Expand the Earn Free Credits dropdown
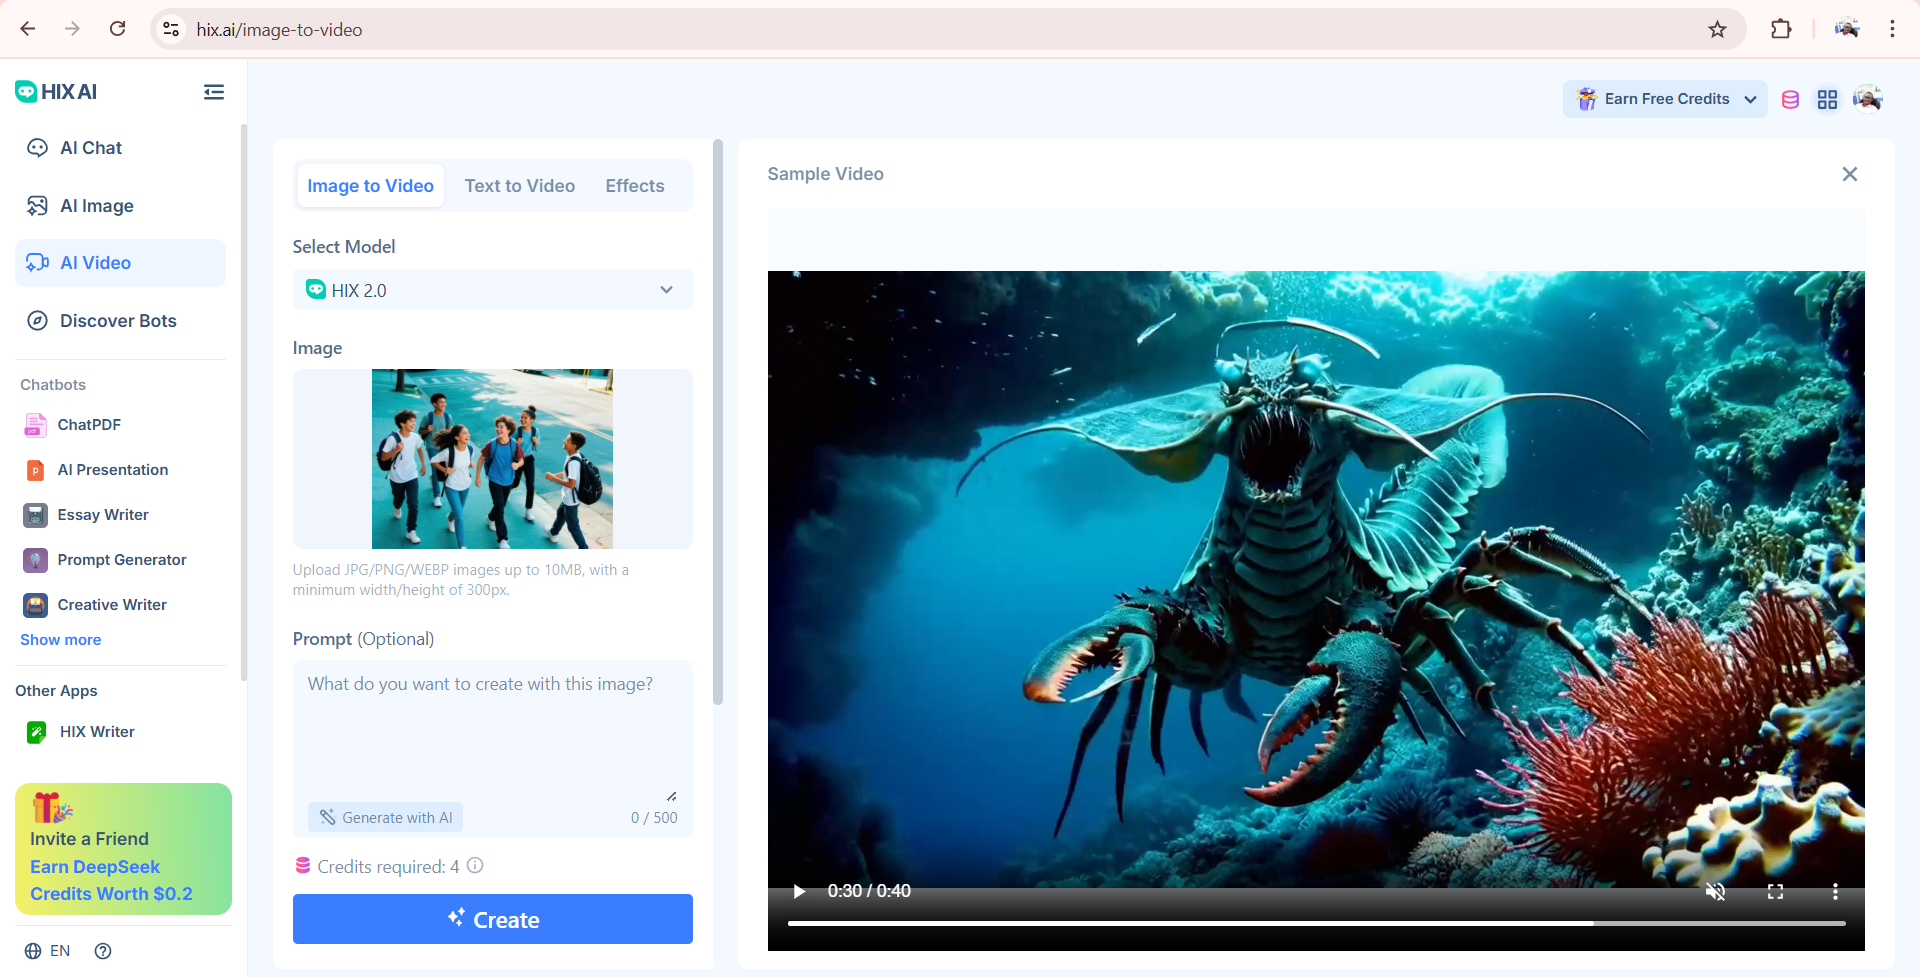 point(1663,99)
